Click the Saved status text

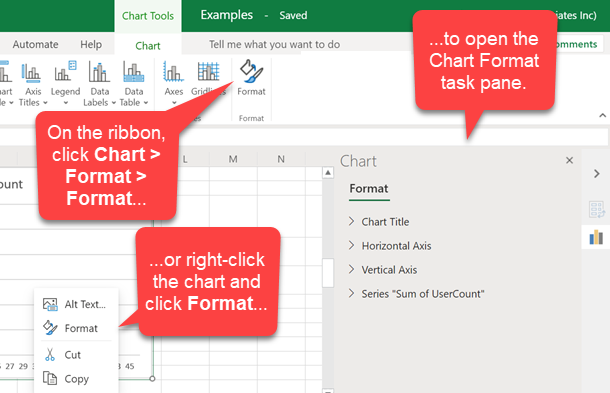[x=293, y=16]
